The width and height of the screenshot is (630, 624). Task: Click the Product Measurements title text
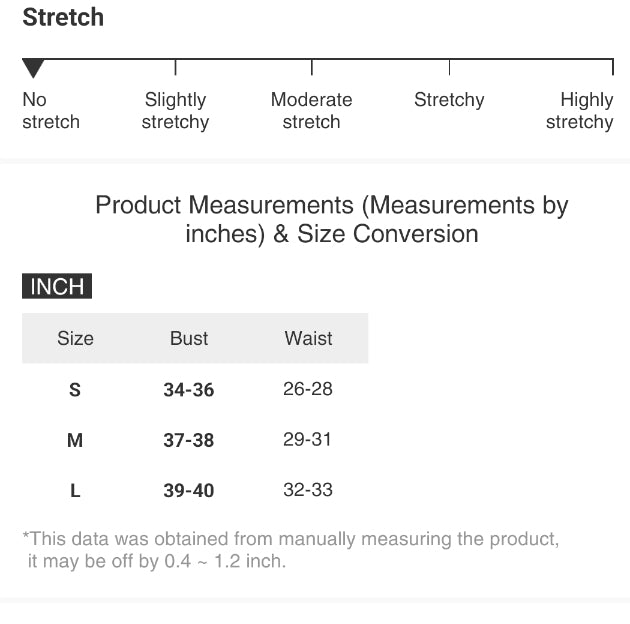pos(332,219)
